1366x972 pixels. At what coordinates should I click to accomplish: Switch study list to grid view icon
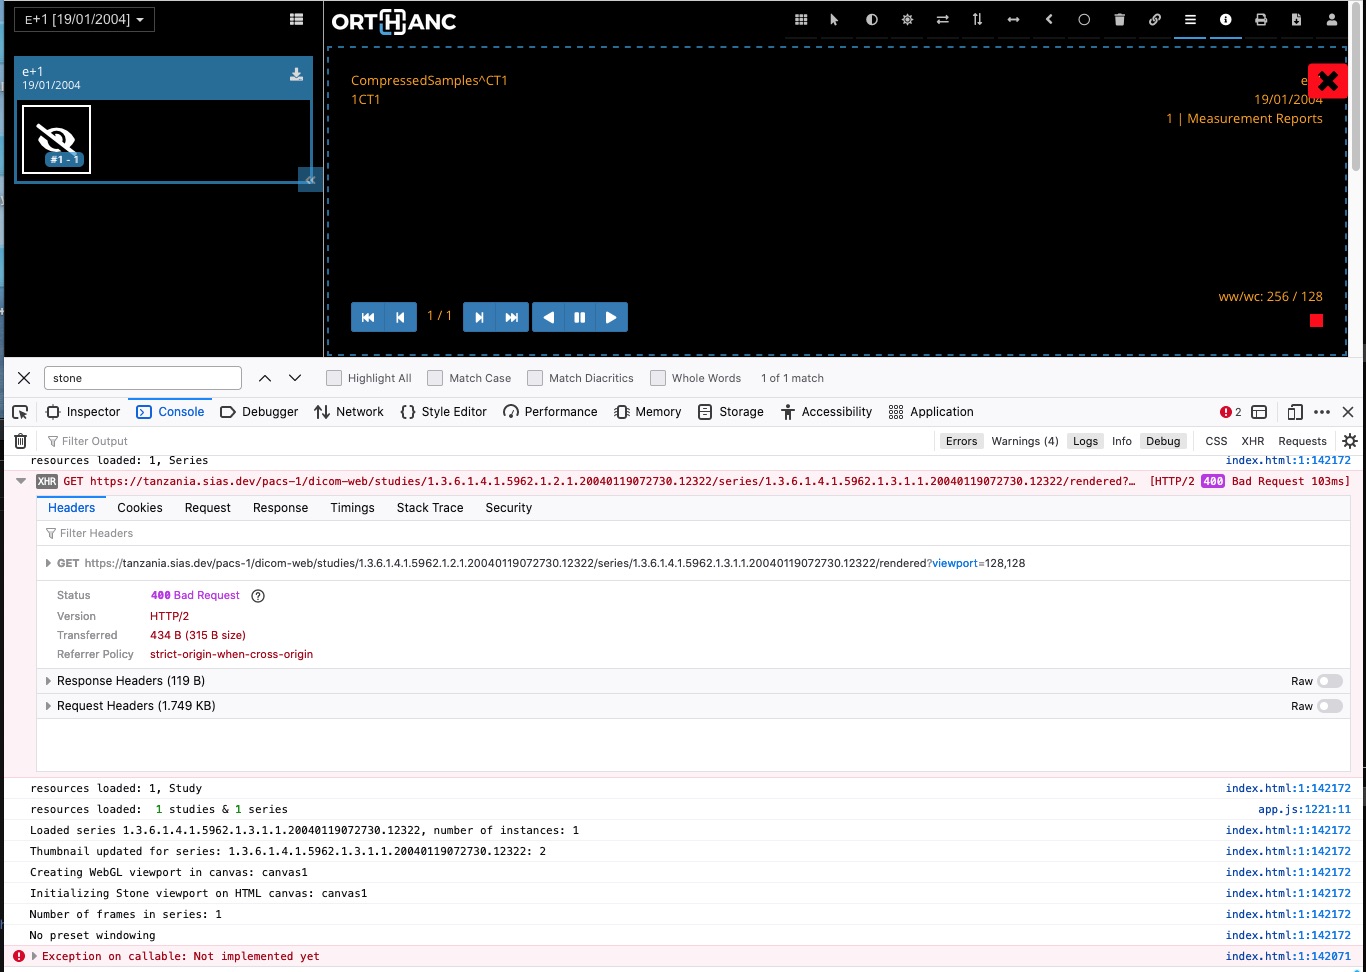click(296, 19)
